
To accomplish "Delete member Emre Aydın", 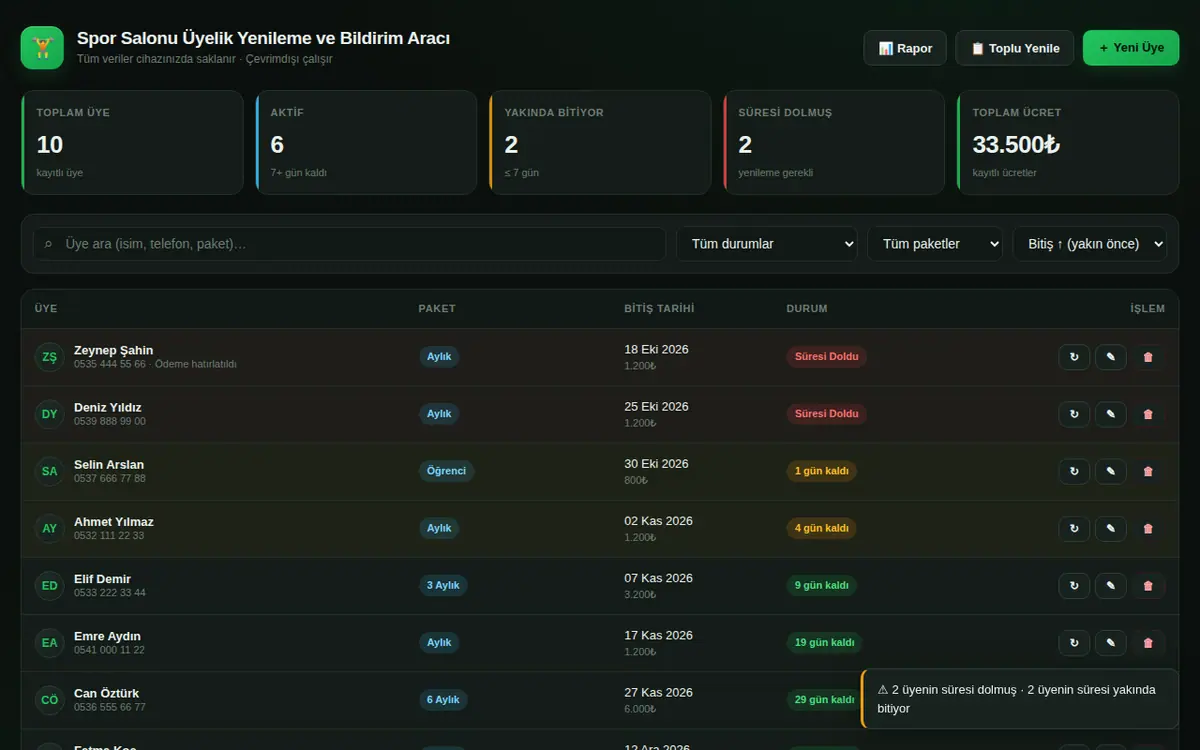I will 1148,643.
